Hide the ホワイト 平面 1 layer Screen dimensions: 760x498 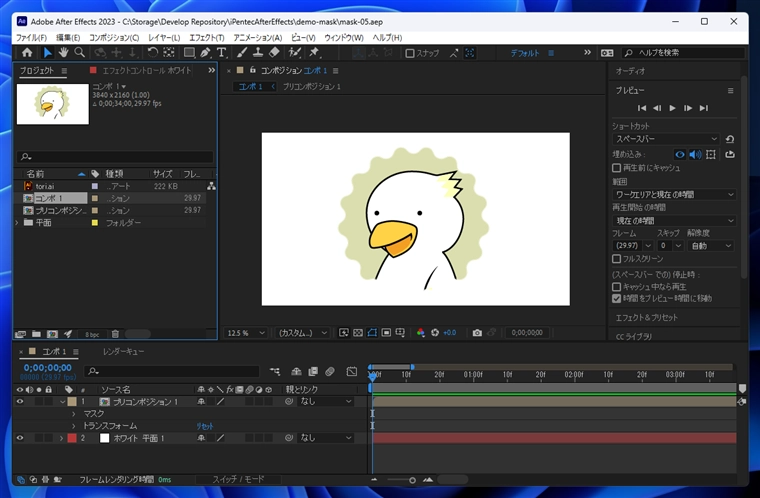(x=20, y=438)
